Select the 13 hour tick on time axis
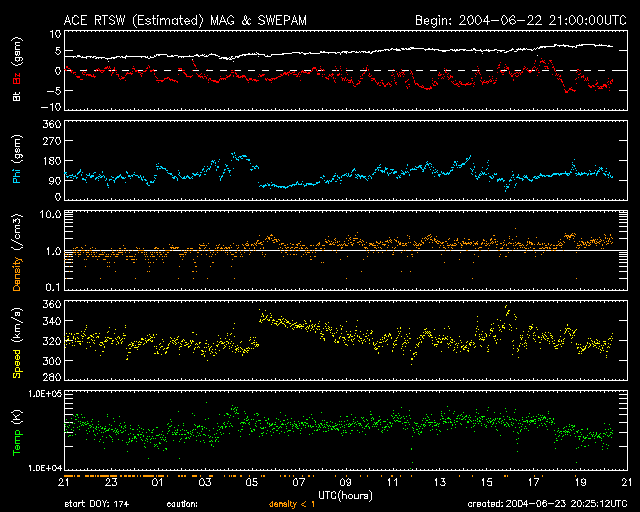Image resolution: width=640 pixels, height=512 pixels. tap(438, 483)
